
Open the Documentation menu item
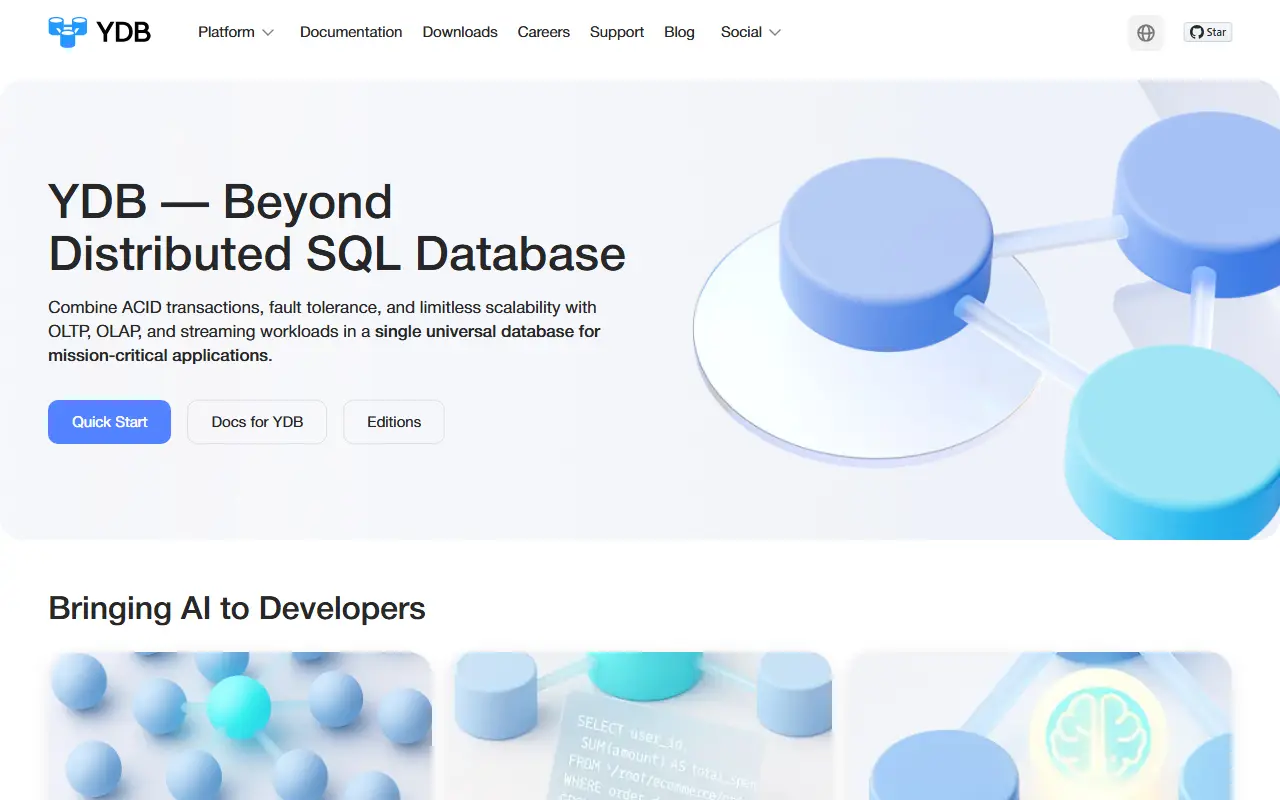pos(351,32)
